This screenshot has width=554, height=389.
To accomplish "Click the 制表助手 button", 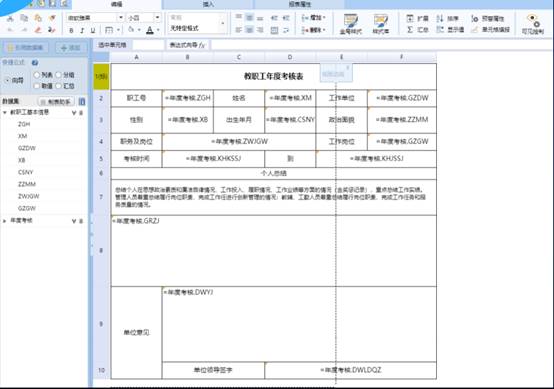I will tap(56, 102).
